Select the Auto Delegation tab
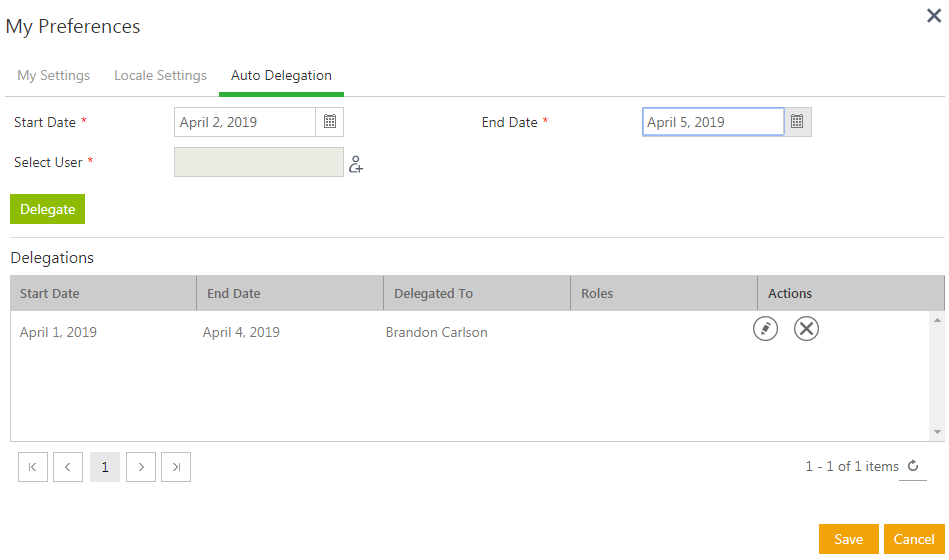The height and width of the screenshot is (560, 949). click(x=281, y=76)
